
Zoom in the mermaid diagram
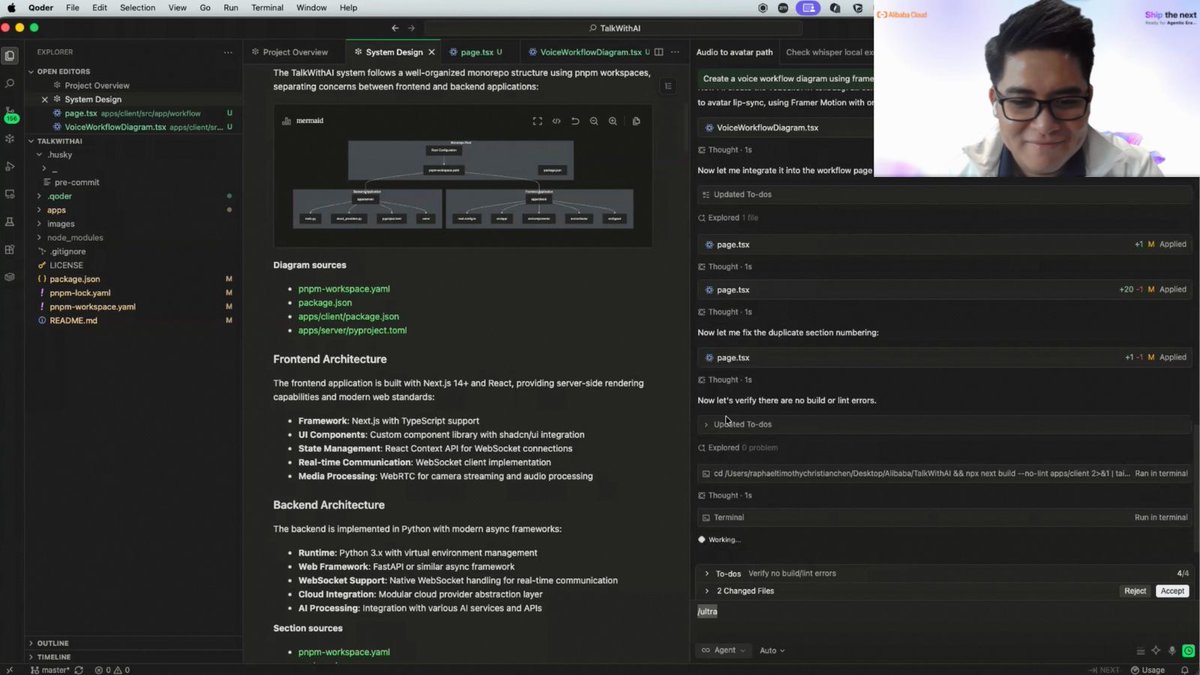point(613,121)
